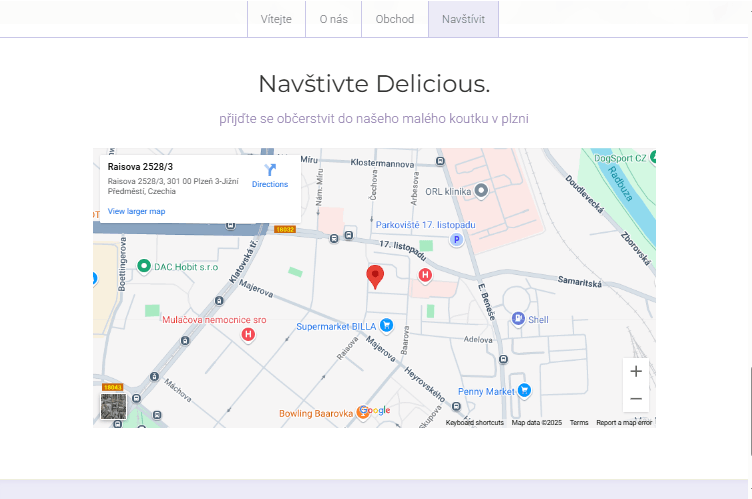Switch to satellite imagery thumbnail
Screen dimensions: 752x499
[x=114, y=406]
